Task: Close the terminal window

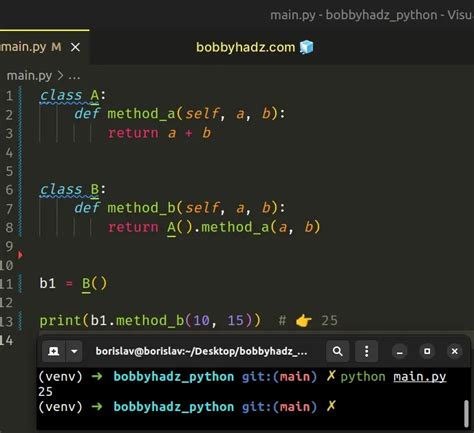Action: [x=454, y=352]
